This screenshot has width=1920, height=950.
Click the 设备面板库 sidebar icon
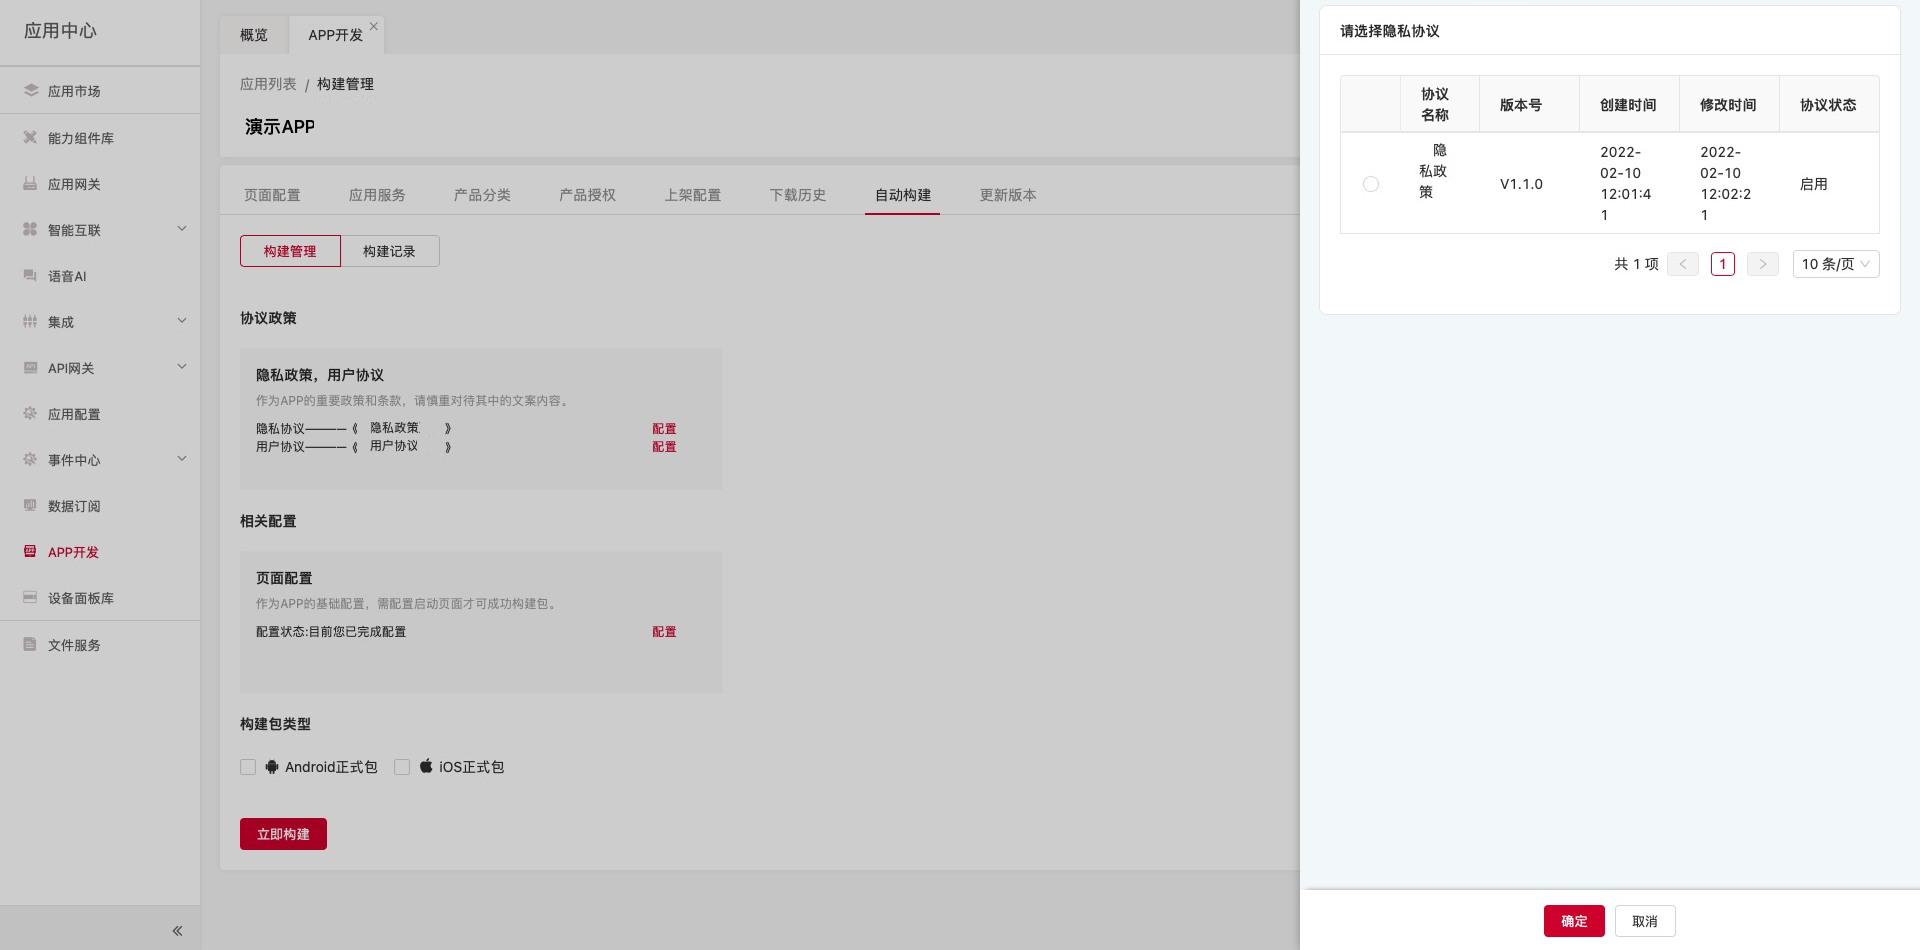30,597
